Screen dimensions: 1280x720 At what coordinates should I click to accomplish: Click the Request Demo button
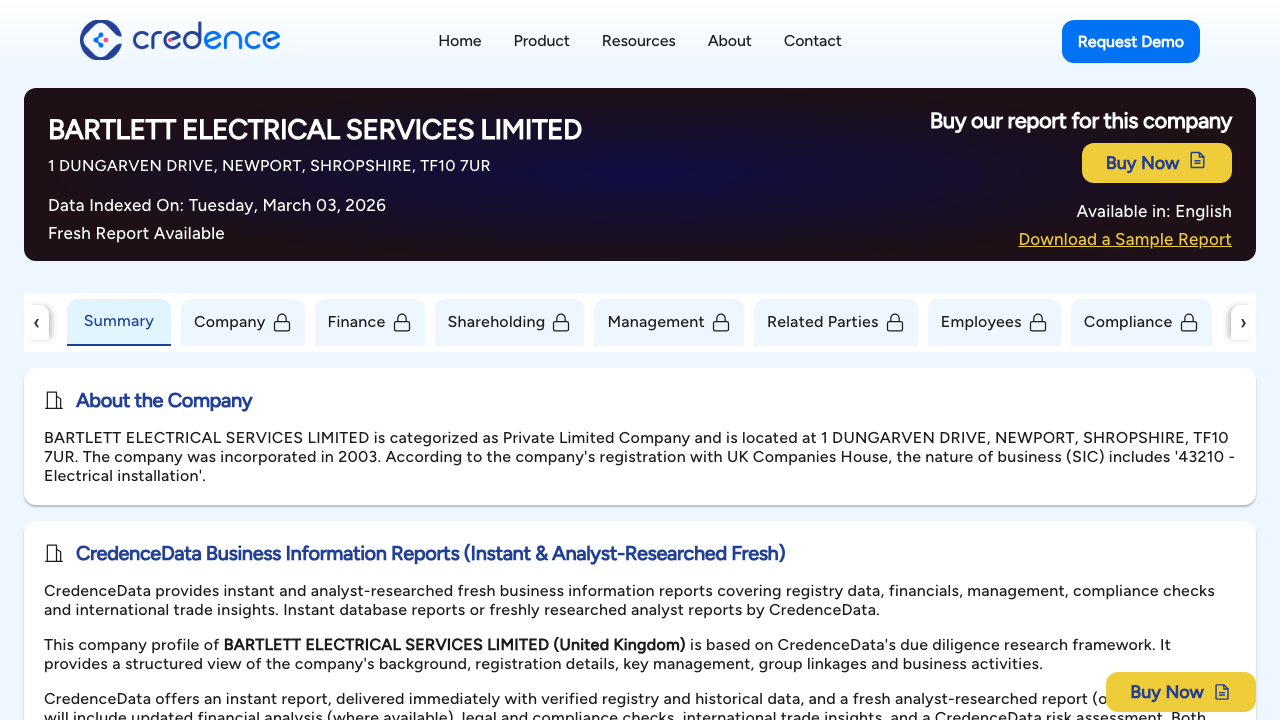pyautogui.click(x=1130, y=41)
